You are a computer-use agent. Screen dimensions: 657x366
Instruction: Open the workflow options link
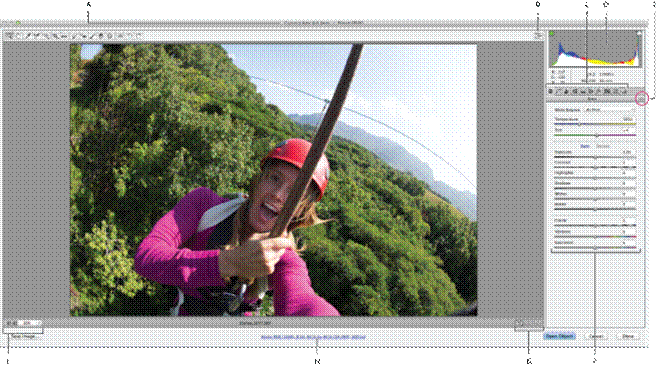(x=313, y=337)
